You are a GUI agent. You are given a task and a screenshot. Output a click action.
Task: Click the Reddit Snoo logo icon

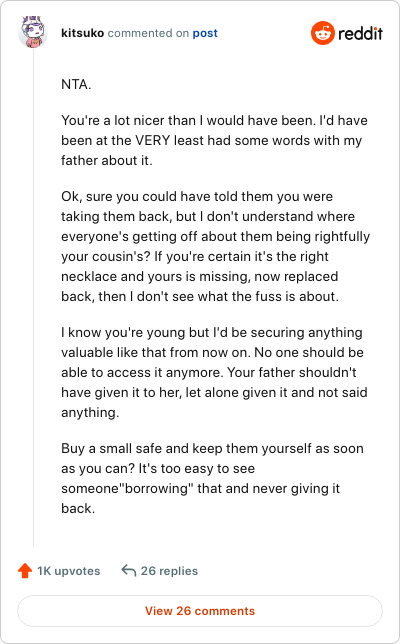(323, 33)
